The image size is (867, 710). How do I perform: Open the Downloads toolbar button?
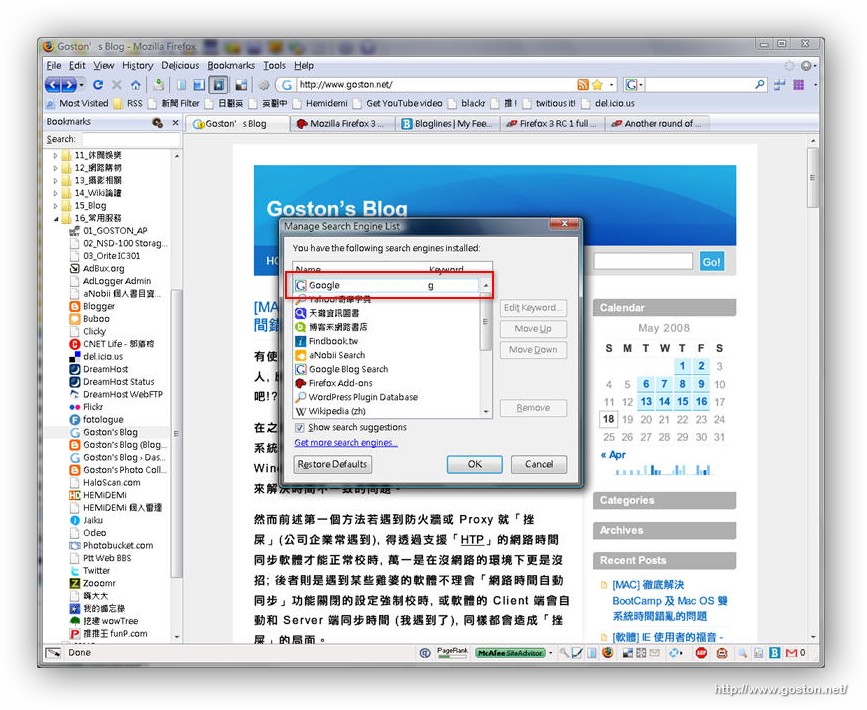(159, 85)
